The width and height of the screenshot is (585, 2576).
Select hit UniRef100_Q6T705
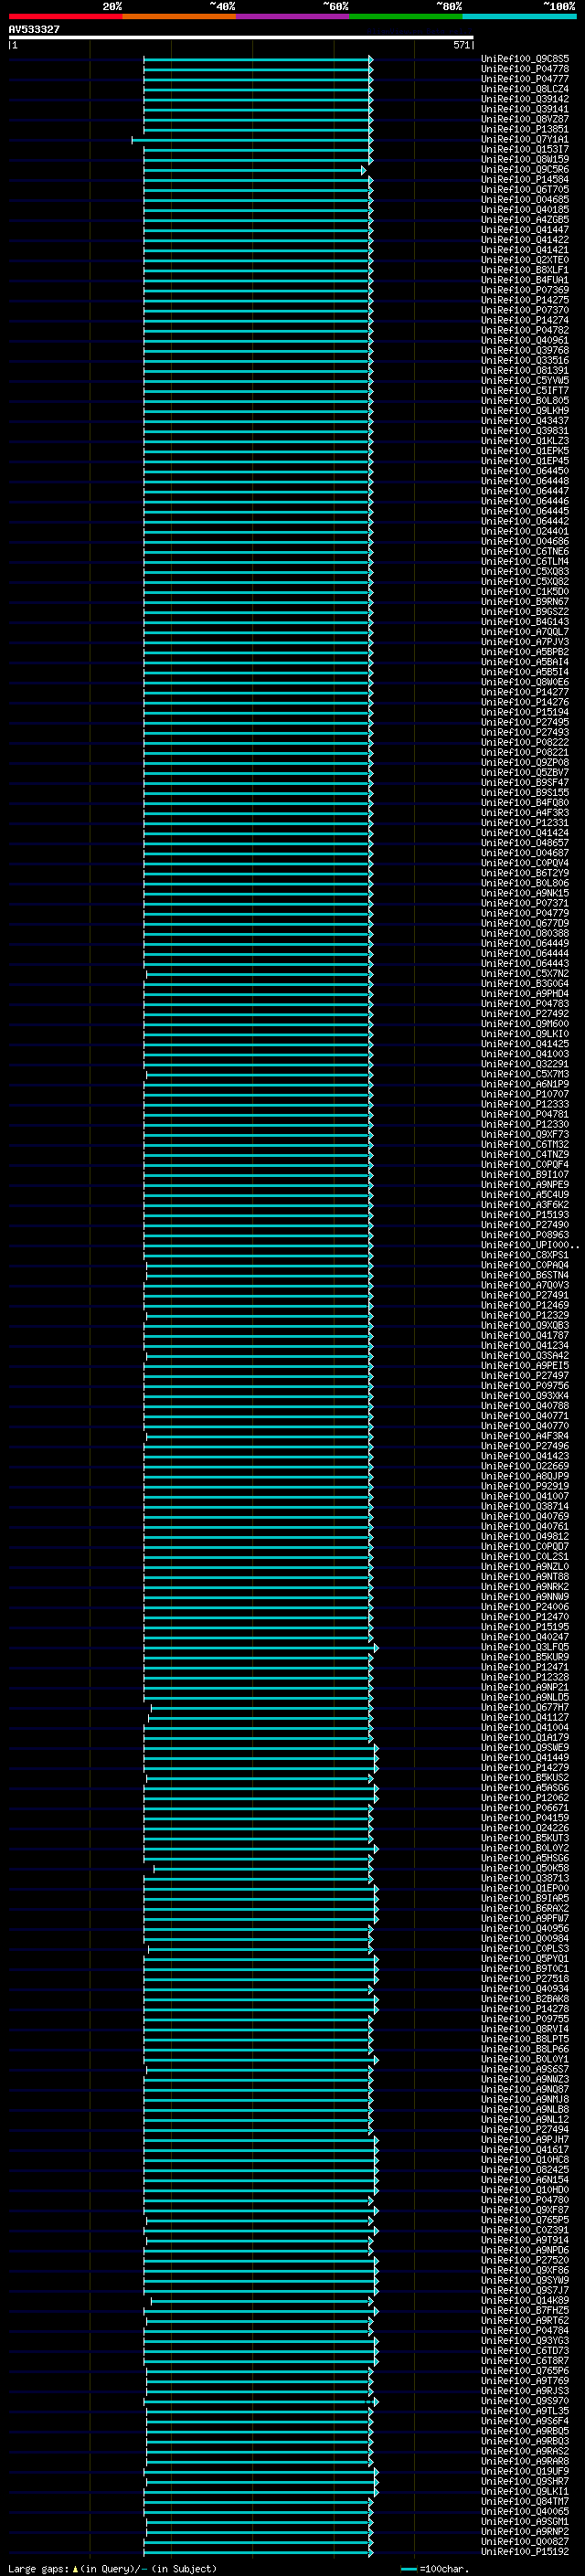click(525, 190)
